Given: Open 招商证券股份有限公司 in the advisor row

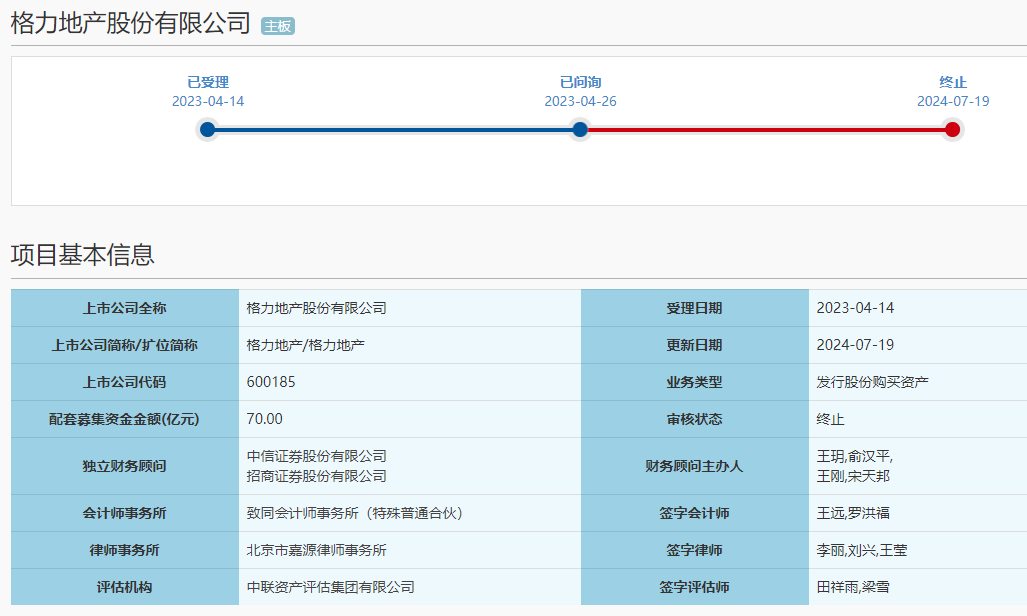Looking at the screenshot, I should tap(316, 476).
